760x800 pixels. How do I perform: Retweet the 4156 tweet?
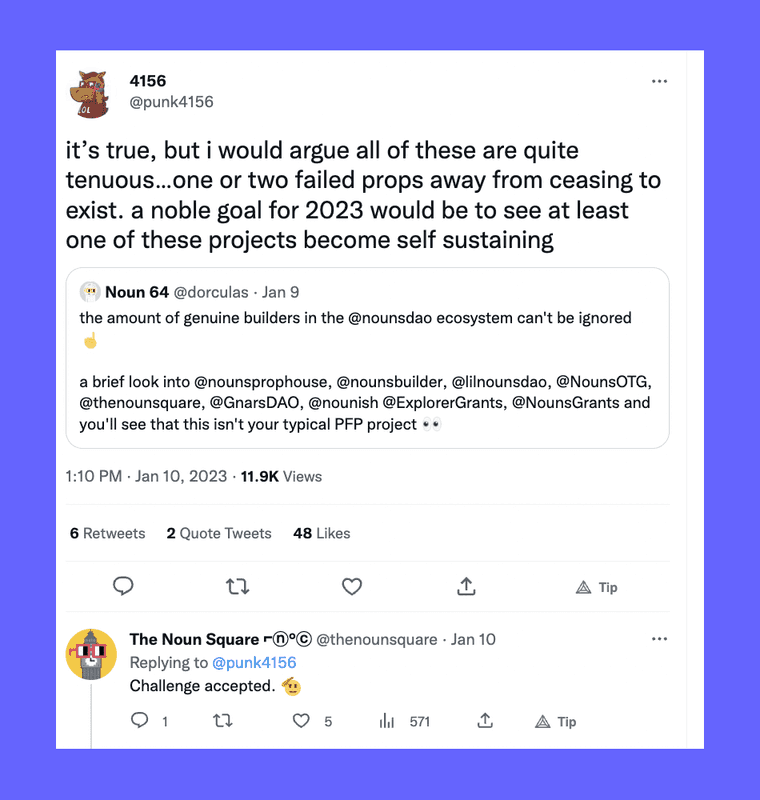click(x=238, y=587)
